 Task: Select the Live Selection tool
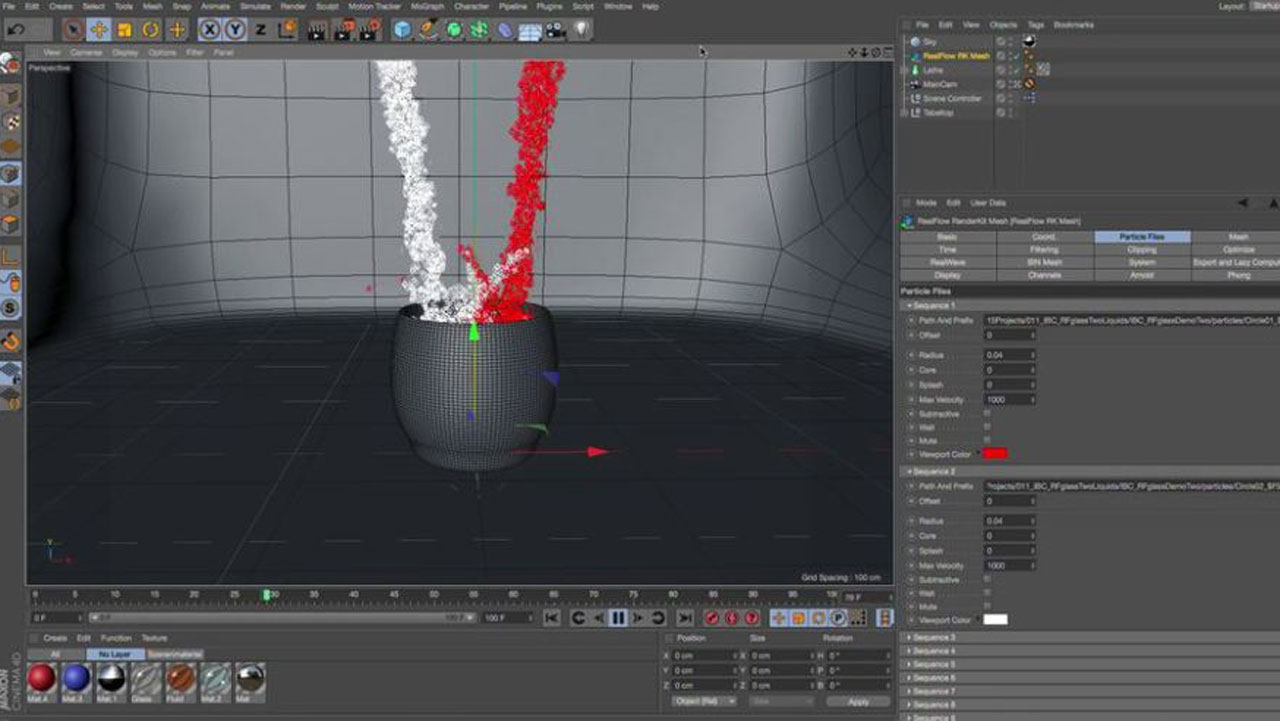73,30
